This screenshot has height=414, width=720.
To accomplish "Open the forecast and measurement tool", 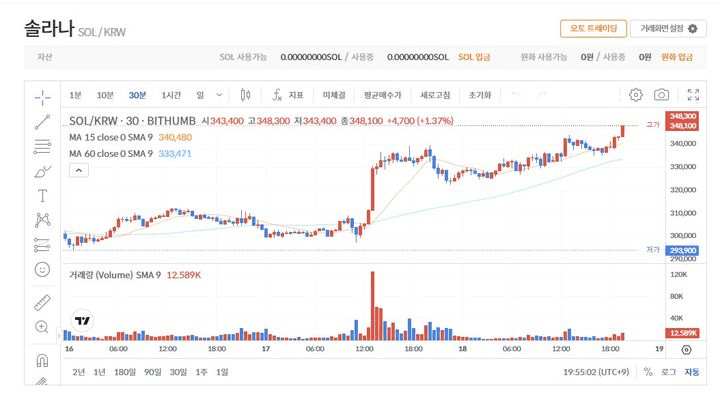I will [42, 245].
